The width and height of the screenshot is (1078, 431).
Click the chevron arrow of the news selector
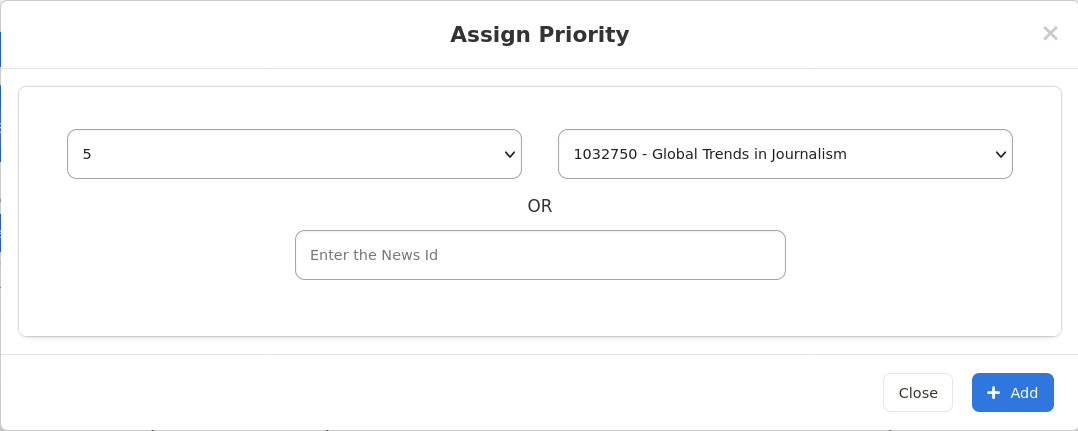tap(1000, 154)
